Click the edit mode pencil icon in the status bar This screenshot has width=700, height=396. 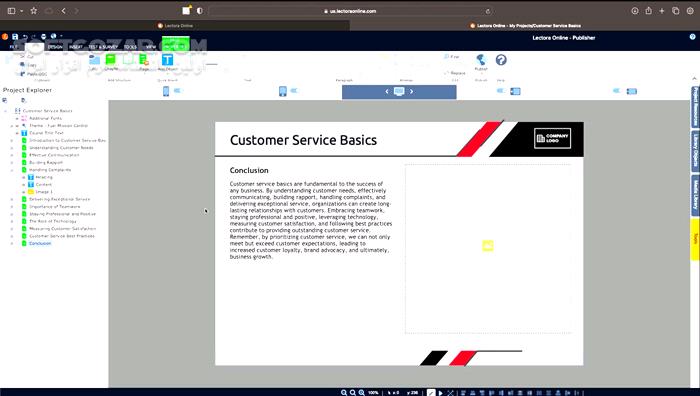click(x=431, y=392)
